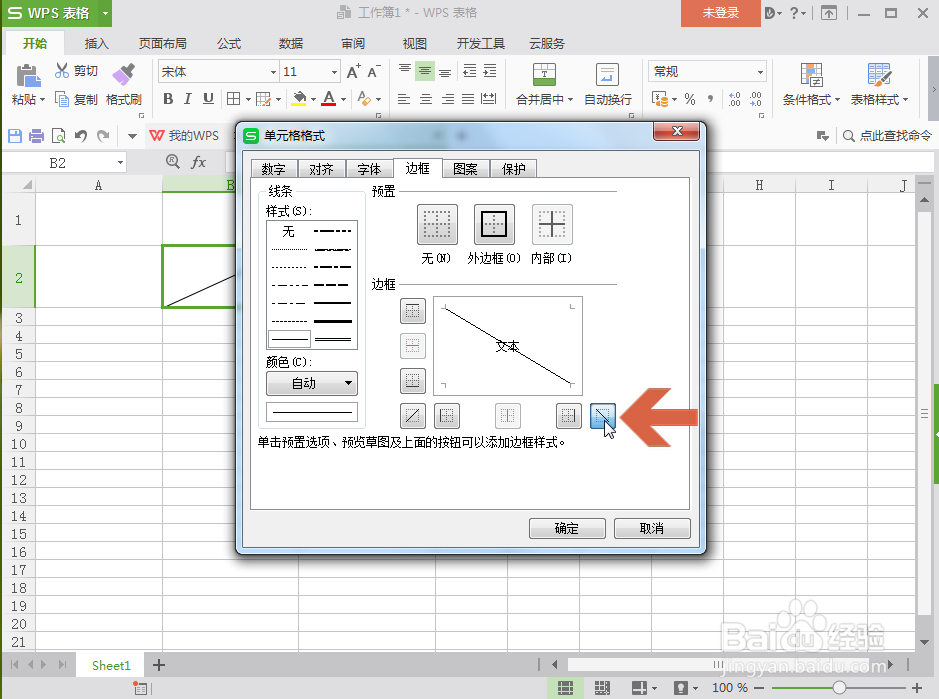This screenshot has width=939, height=699.
Task: Click the zoom in plus button
Action: [917, 688]
